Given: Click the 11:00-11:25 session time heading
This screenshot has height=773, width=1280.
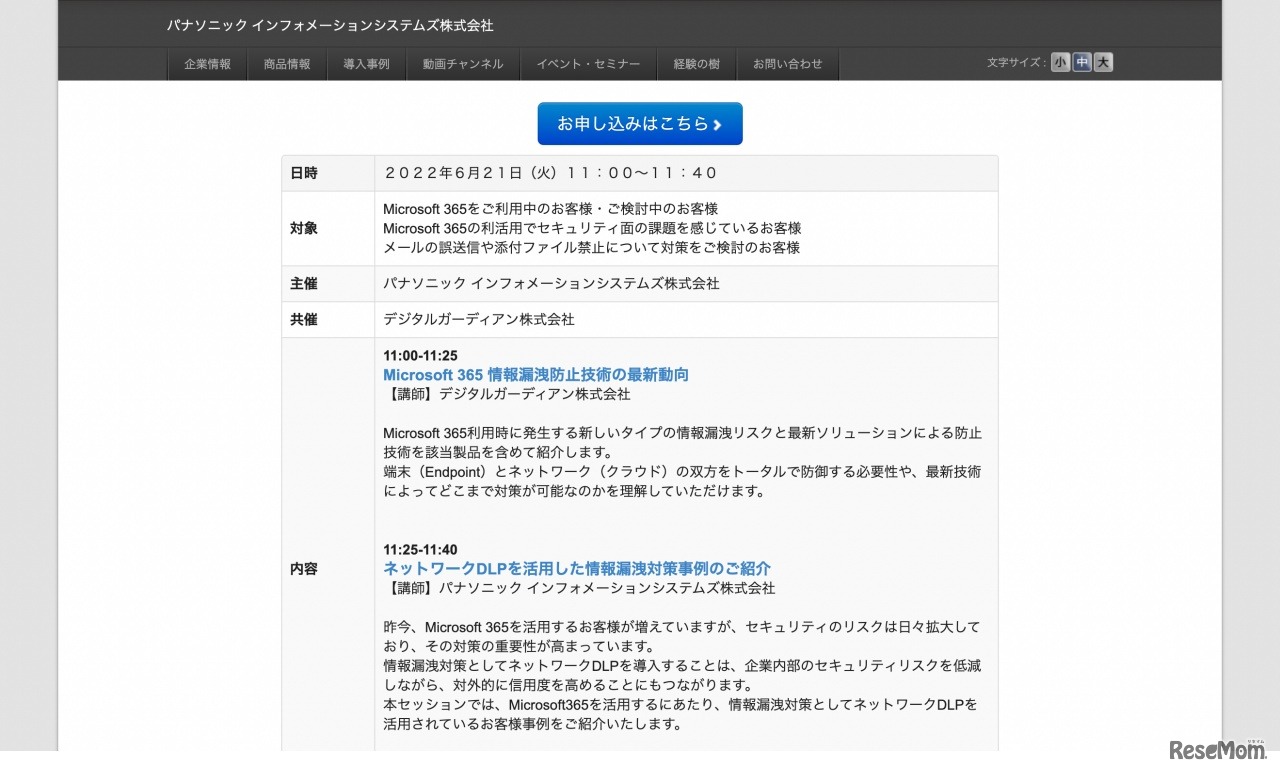Looking at the screenshot, I should pyautogui.click(x=420, y=356).
